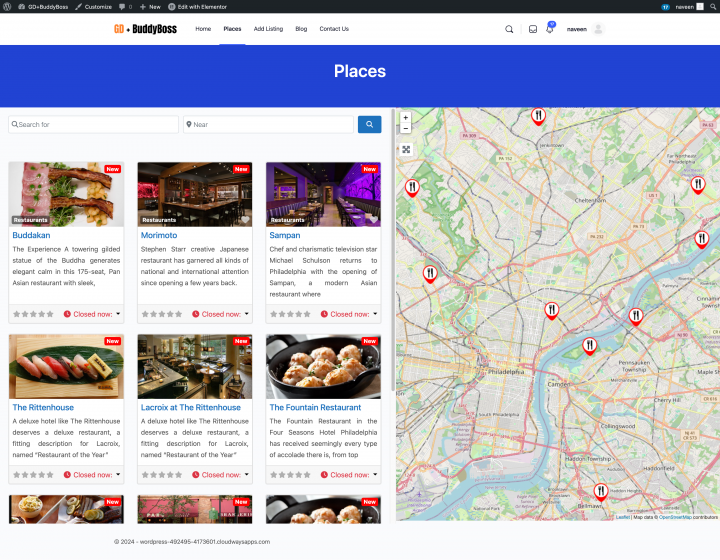720x560 pixels.
Task: Expand The Rittenhouse Closed now hours dropdown
Action: pyautogui.click(x=119, y=475)
